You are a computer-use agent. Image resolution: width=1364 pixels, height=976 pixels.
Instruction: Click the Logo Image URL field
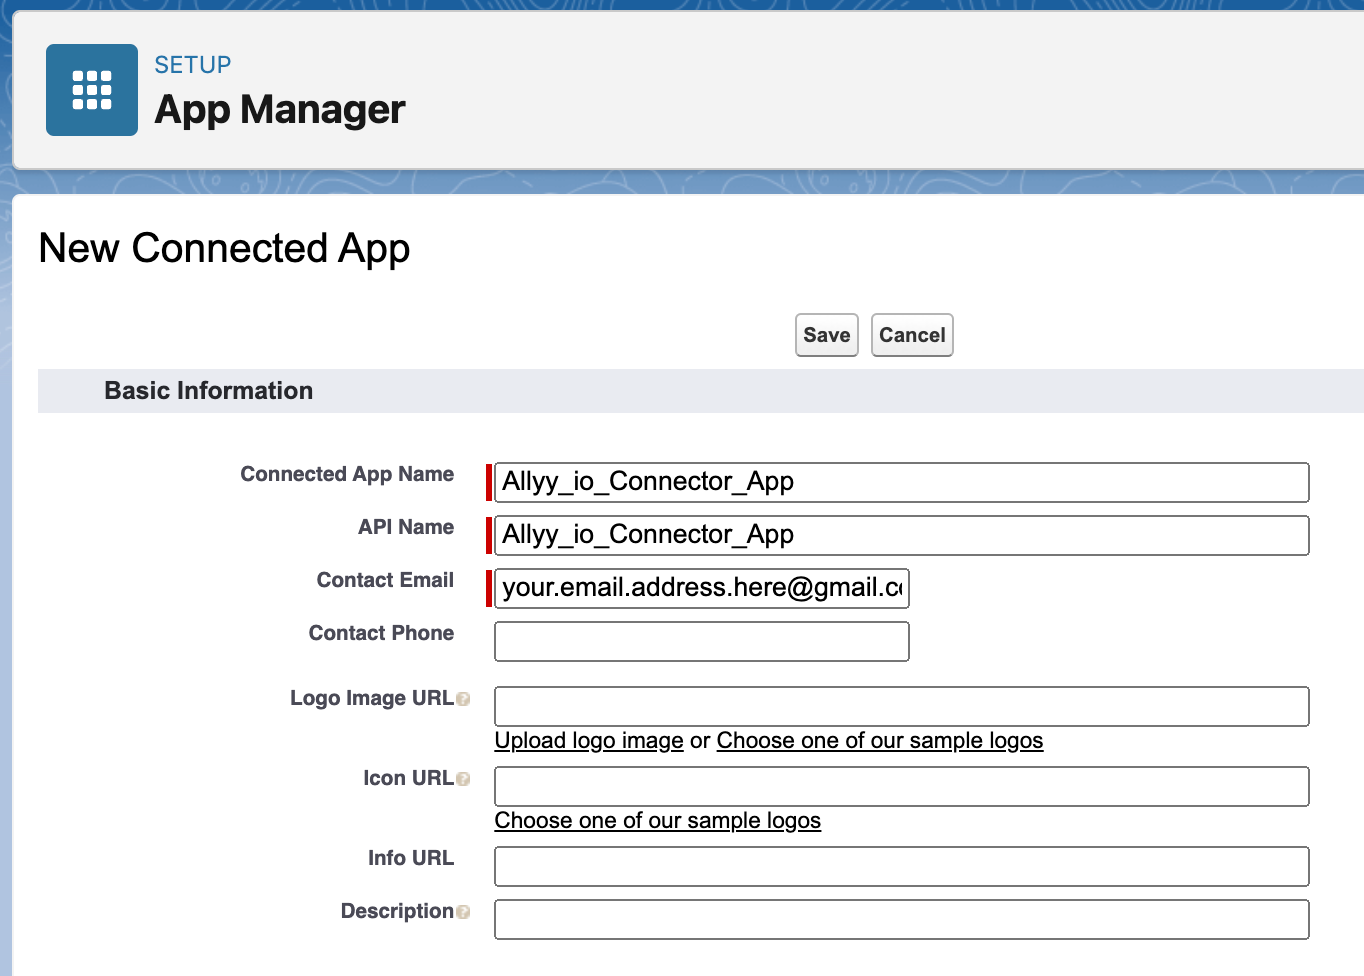[900, 706]
